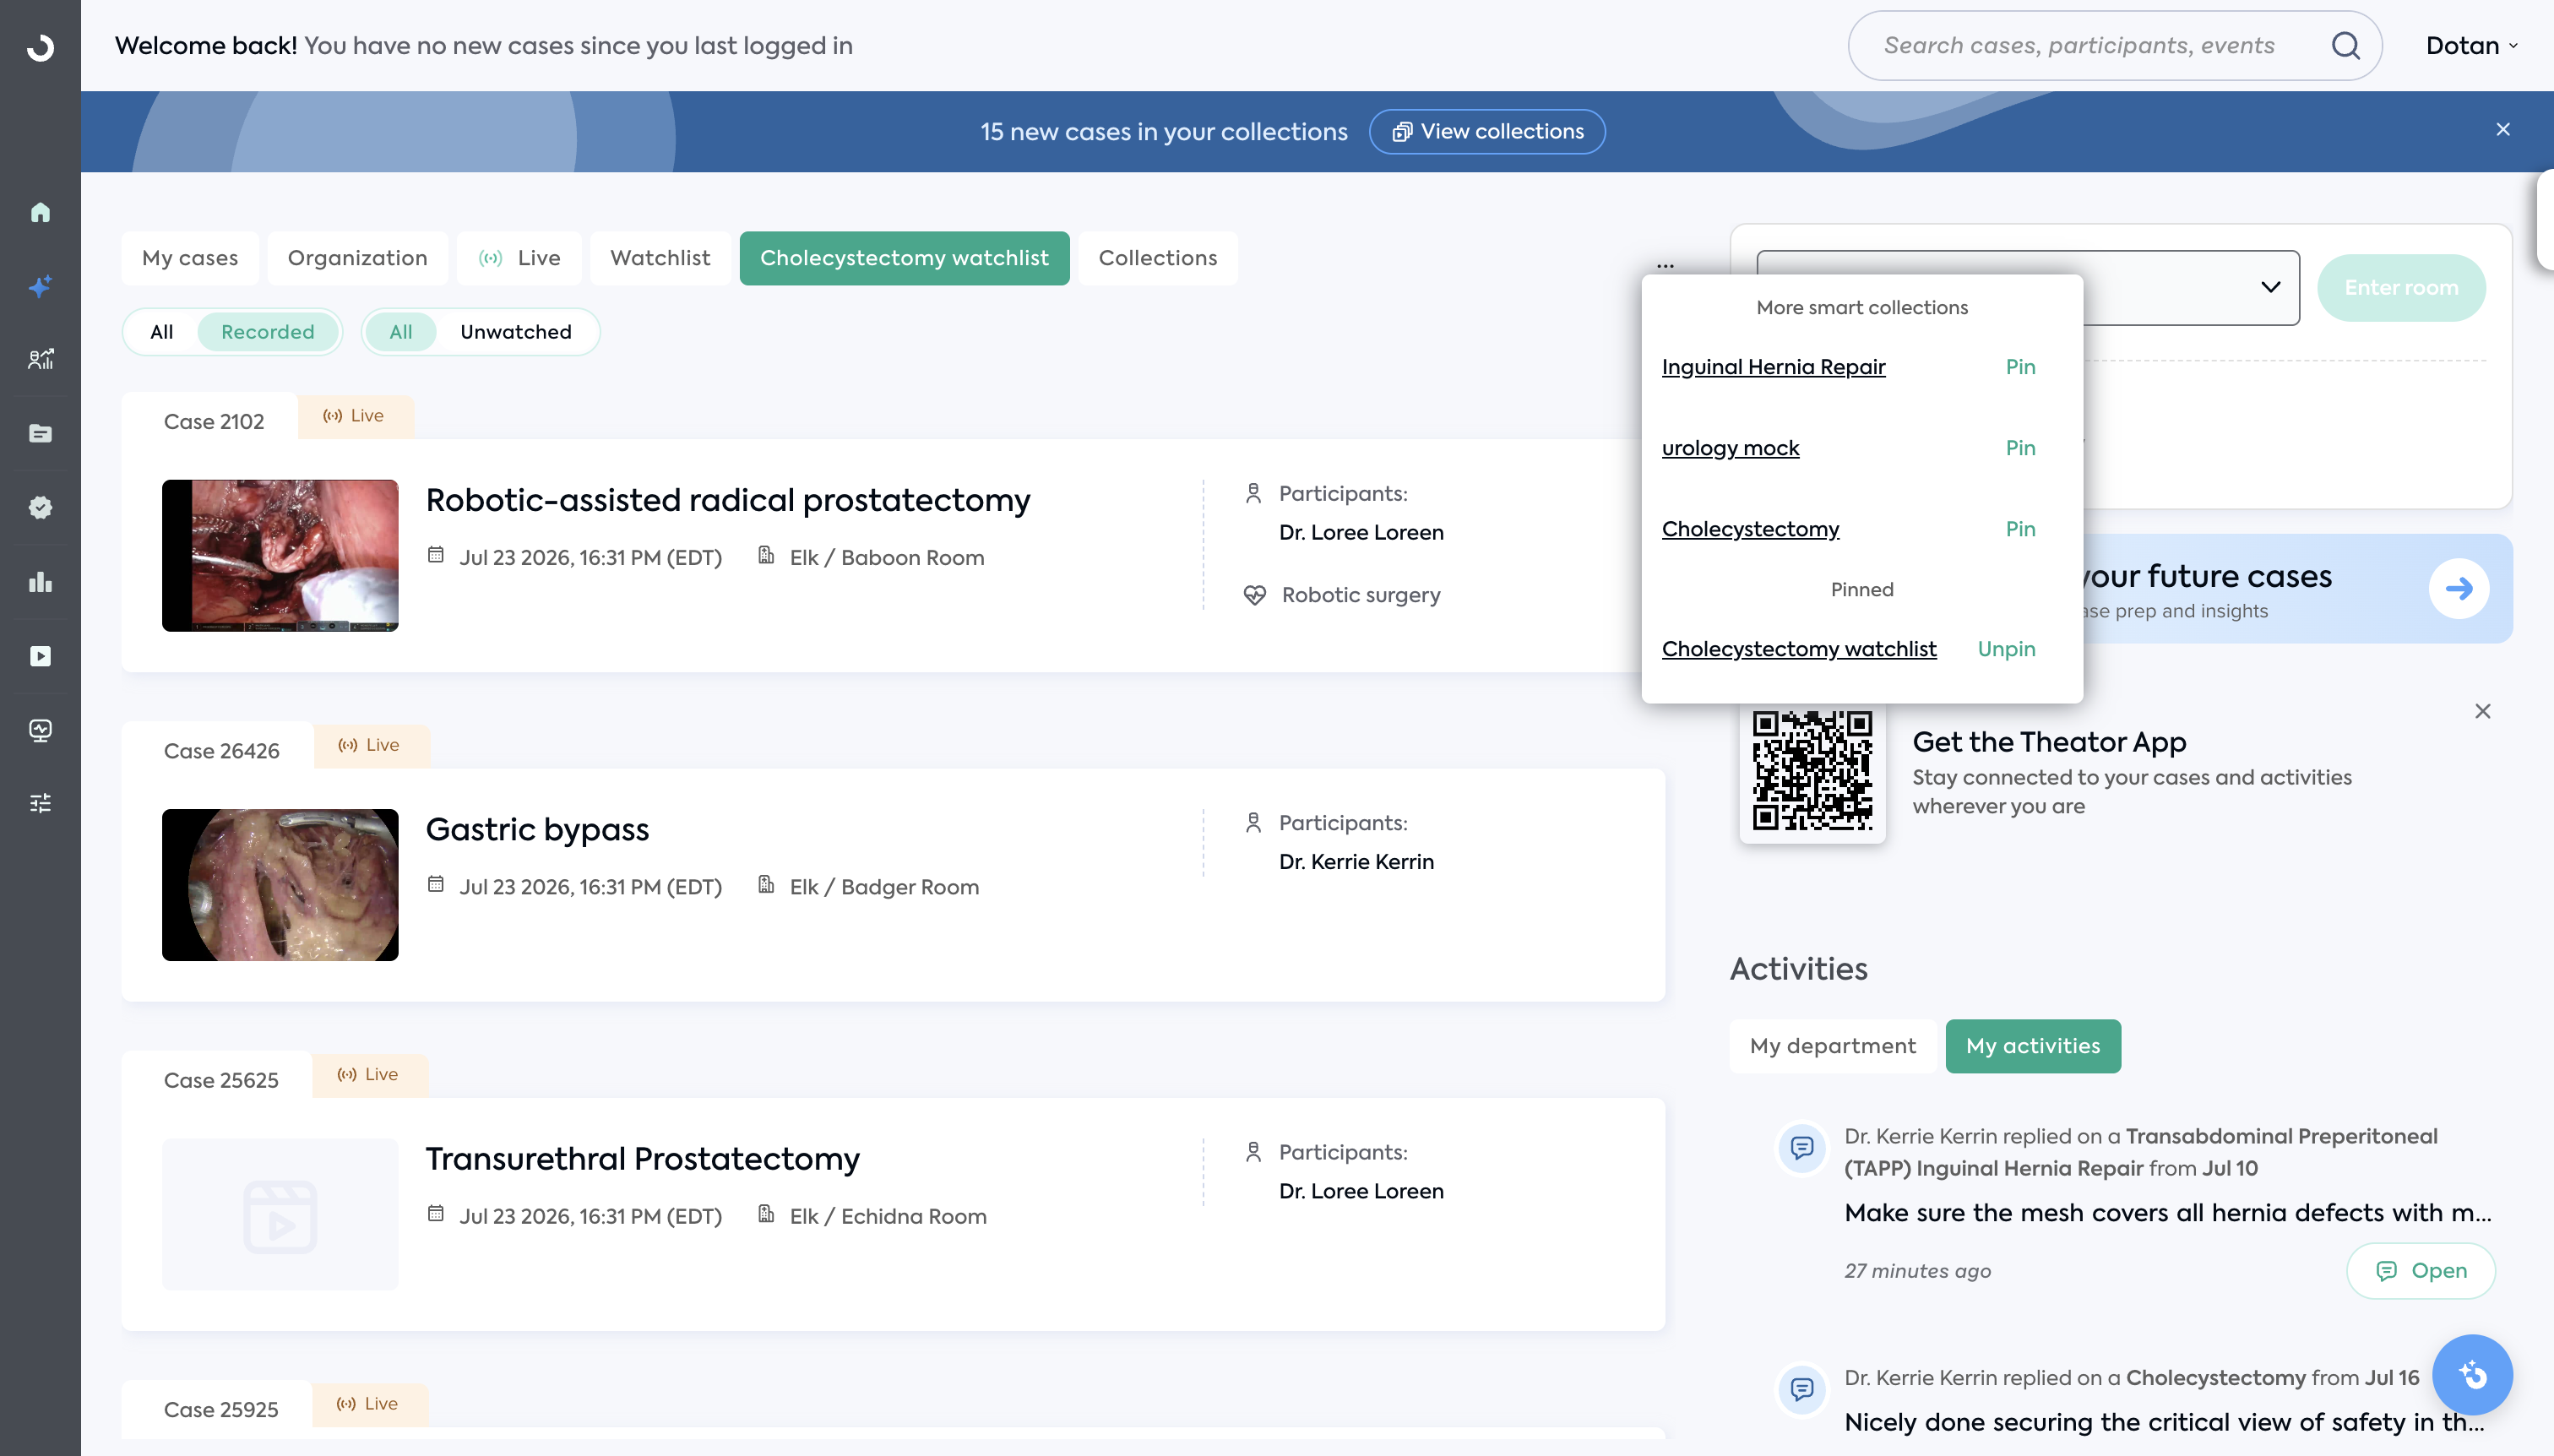Select the first All filter beside Recorded

coord(162,332)
